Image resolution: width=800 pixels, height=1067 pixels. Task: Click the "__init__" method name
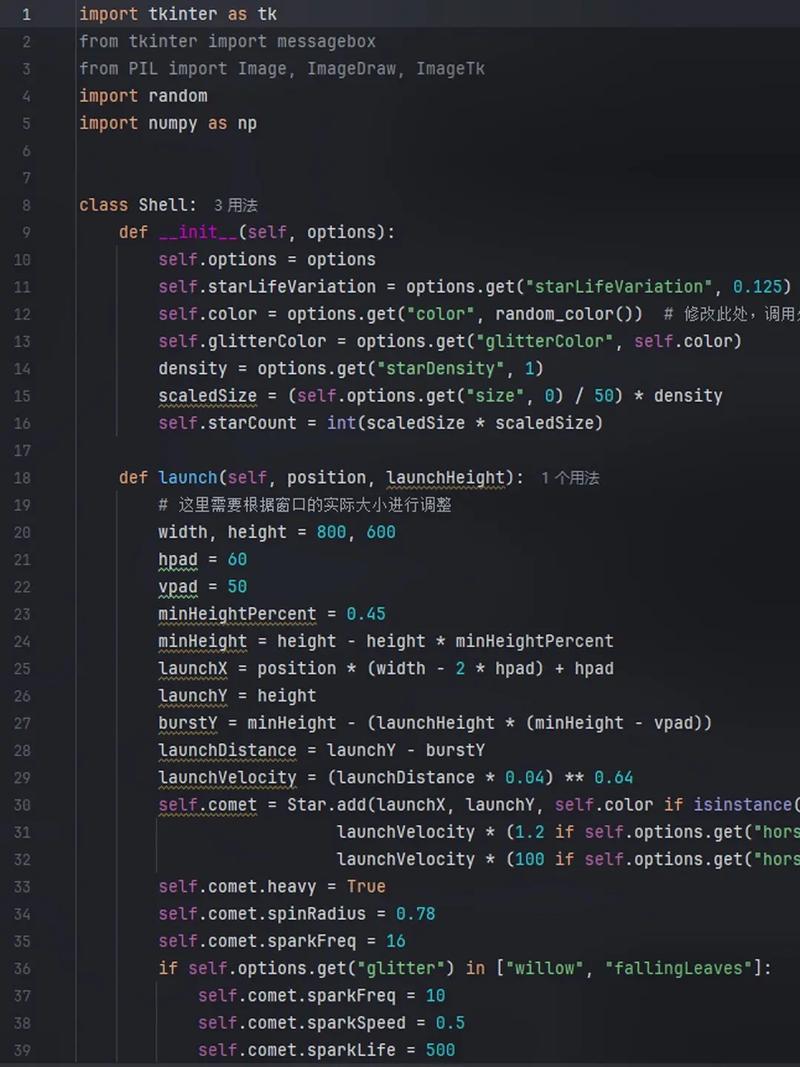[x=197, y=232]
